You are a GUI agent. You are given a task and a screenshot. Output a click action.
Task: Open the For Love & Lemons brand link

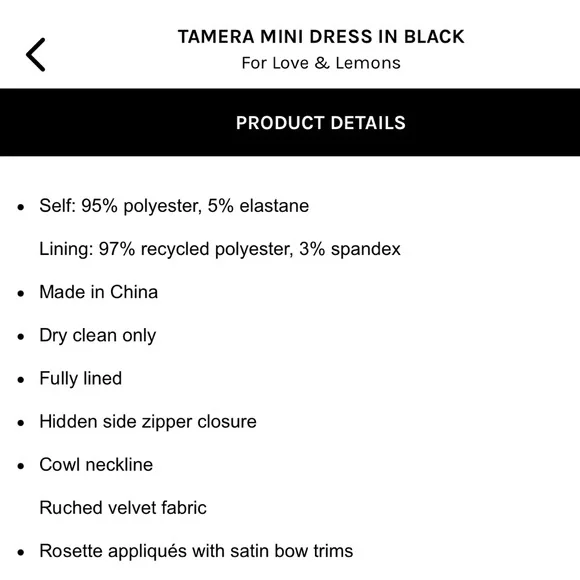click(x=321, y=63)
